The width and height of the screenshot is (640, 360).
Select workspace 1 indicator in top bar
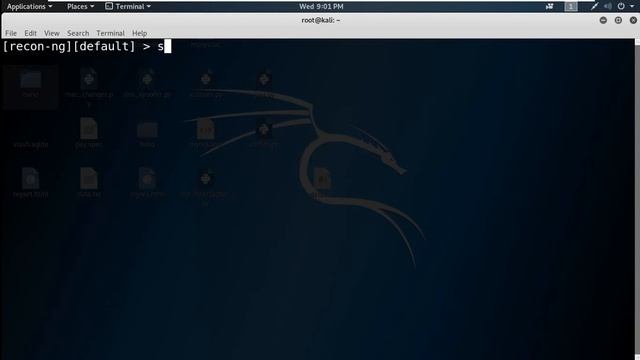[571, 6]
